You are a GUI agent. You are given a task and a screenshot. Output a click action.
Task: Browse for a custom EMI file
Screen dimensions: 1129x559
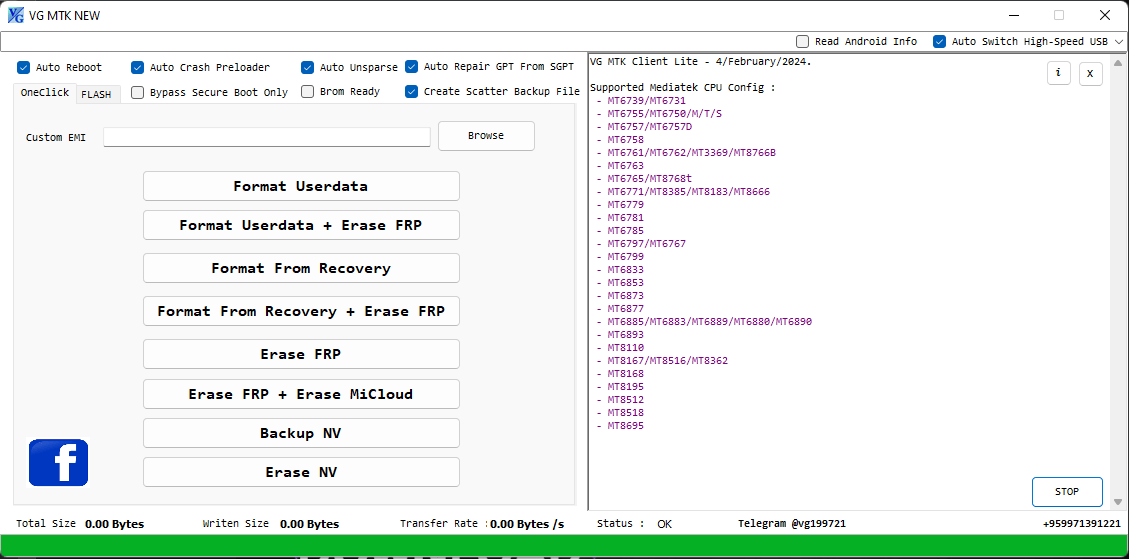[486, 135]
